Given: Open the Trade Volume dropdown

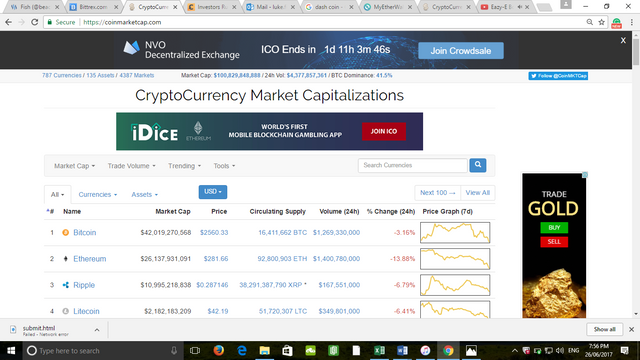Looking at the screenshot, I should point(131,166).
